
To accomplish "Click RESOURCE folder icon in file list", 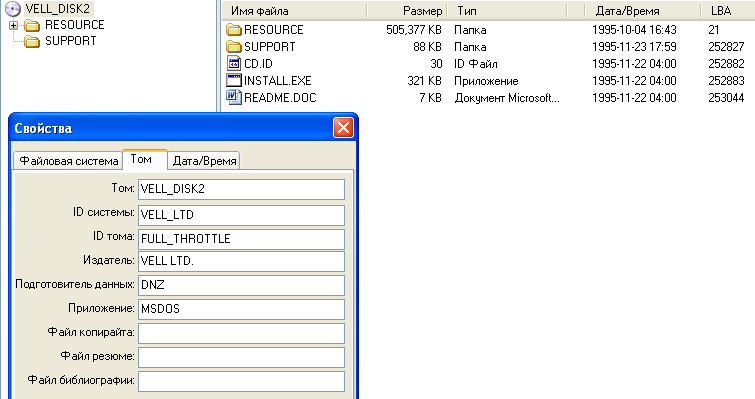I will click(234, 30).
